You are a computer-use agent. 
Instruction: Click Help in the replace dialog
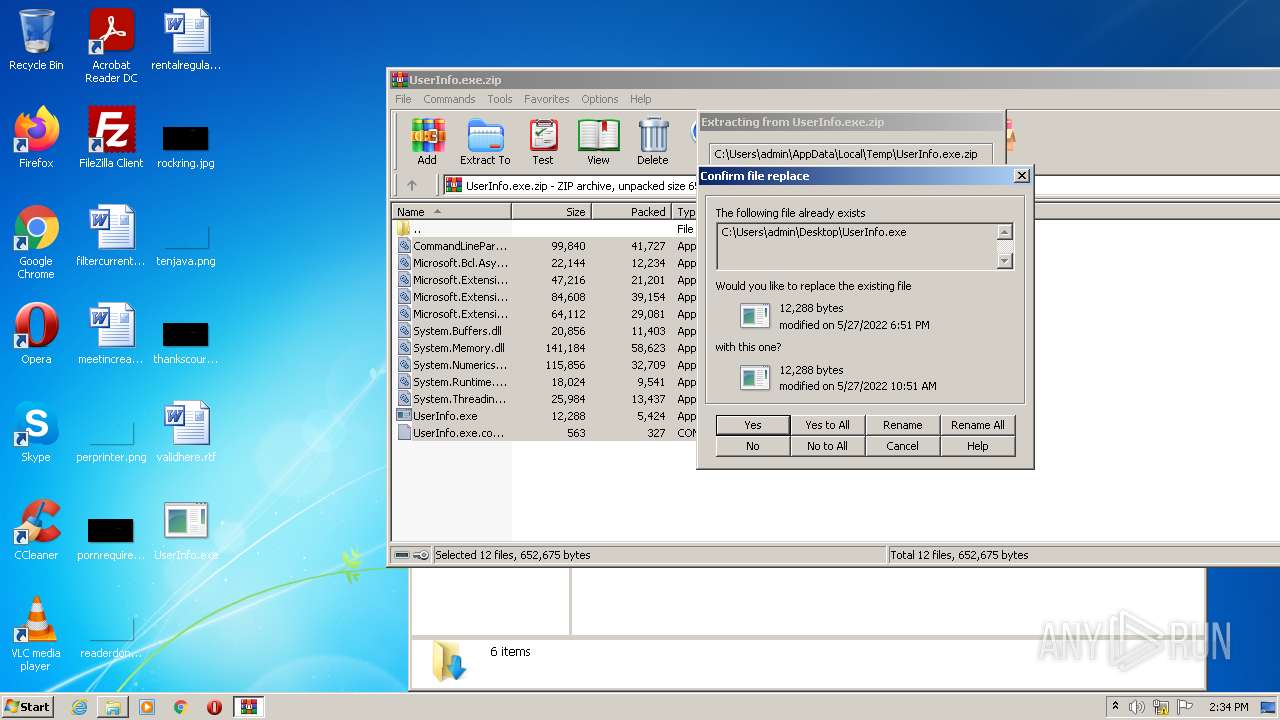[x=978, y=446]
